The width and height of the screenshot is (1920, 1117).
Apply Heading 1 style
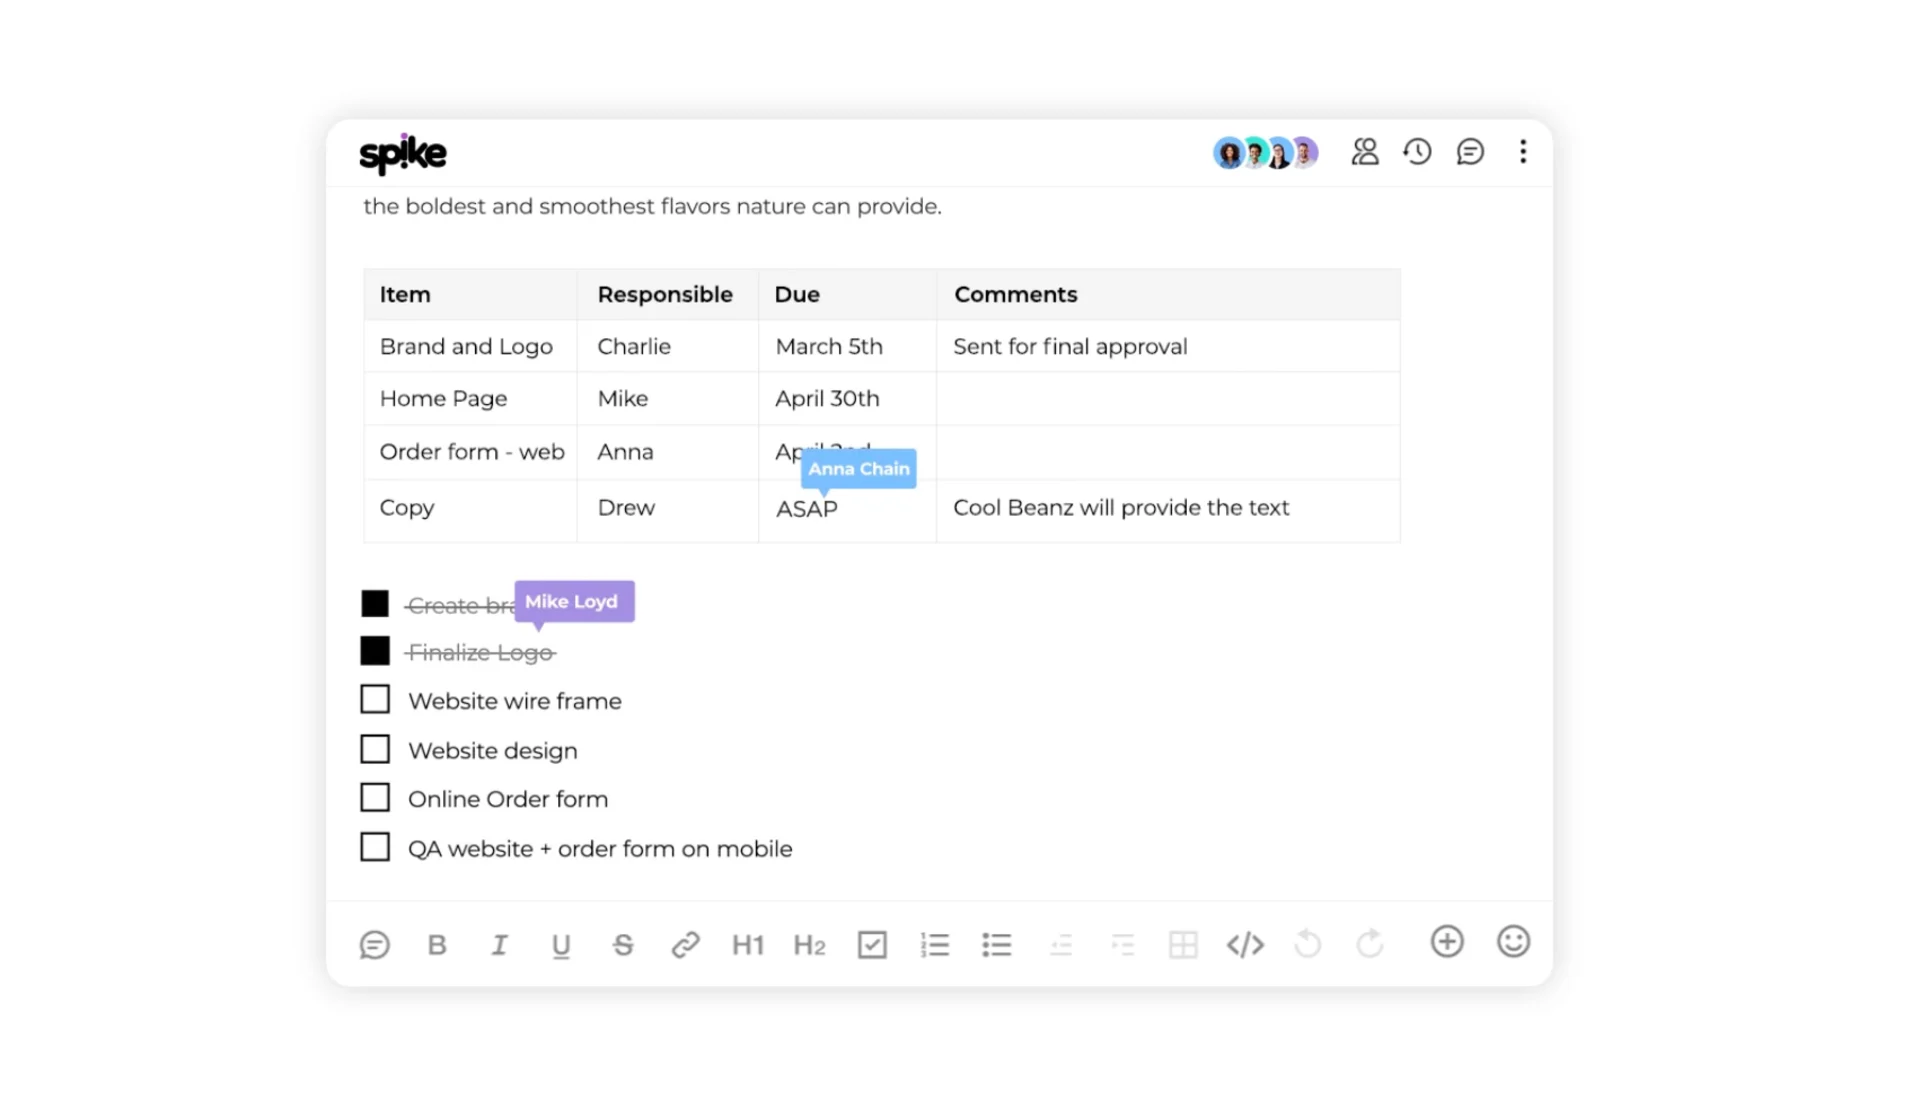[747, 944]
